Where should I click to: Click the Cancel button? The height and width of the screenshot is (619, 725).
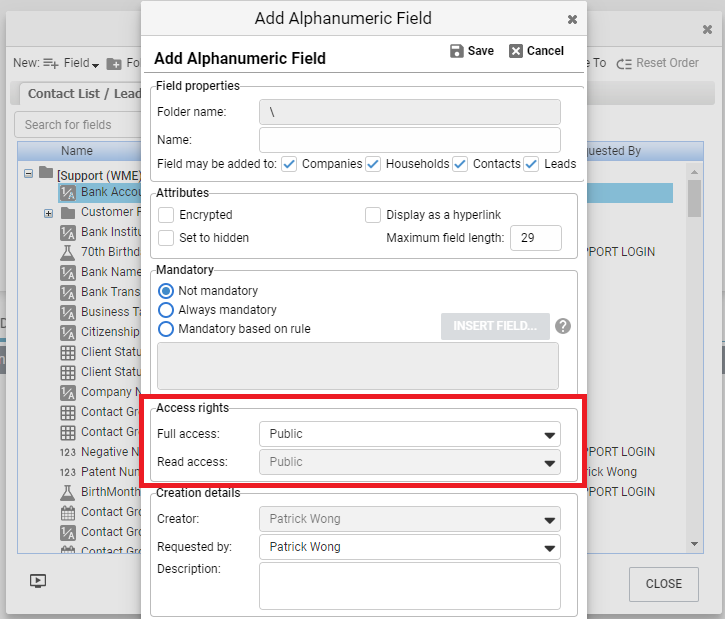(536, 51)
